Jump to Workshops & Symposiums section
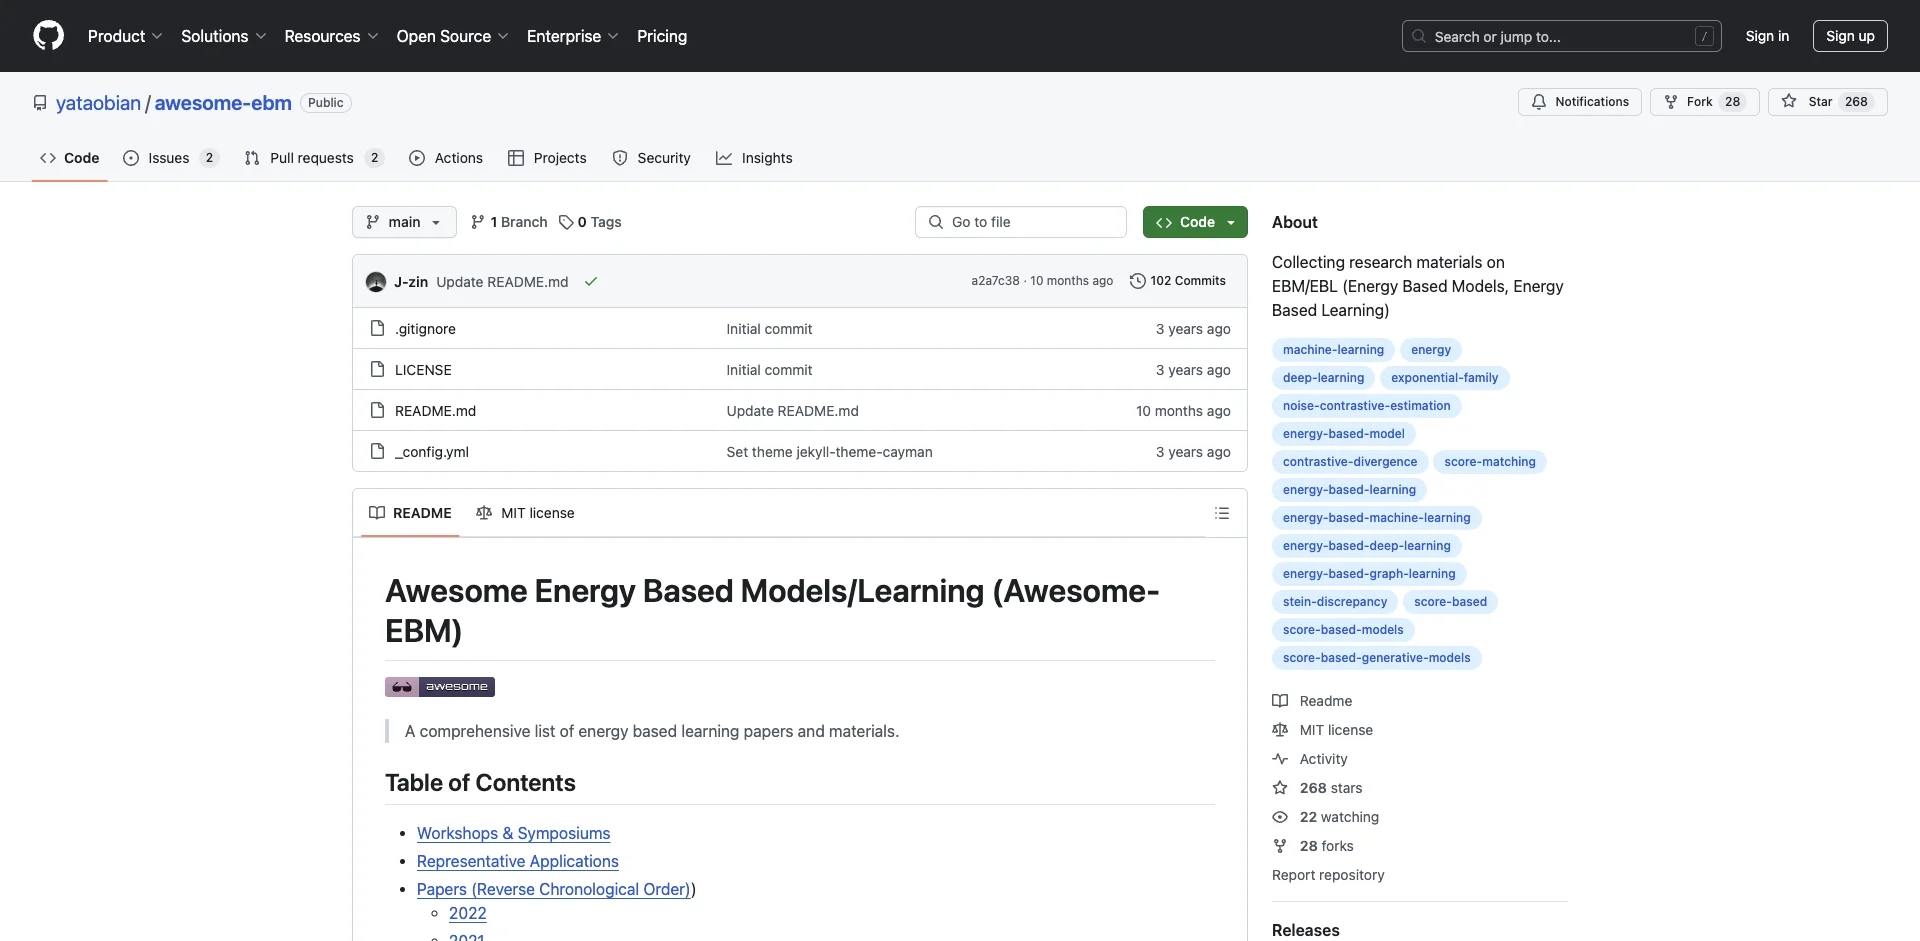Viewport: 1920px width, 941px height. (x=513, y=833)
